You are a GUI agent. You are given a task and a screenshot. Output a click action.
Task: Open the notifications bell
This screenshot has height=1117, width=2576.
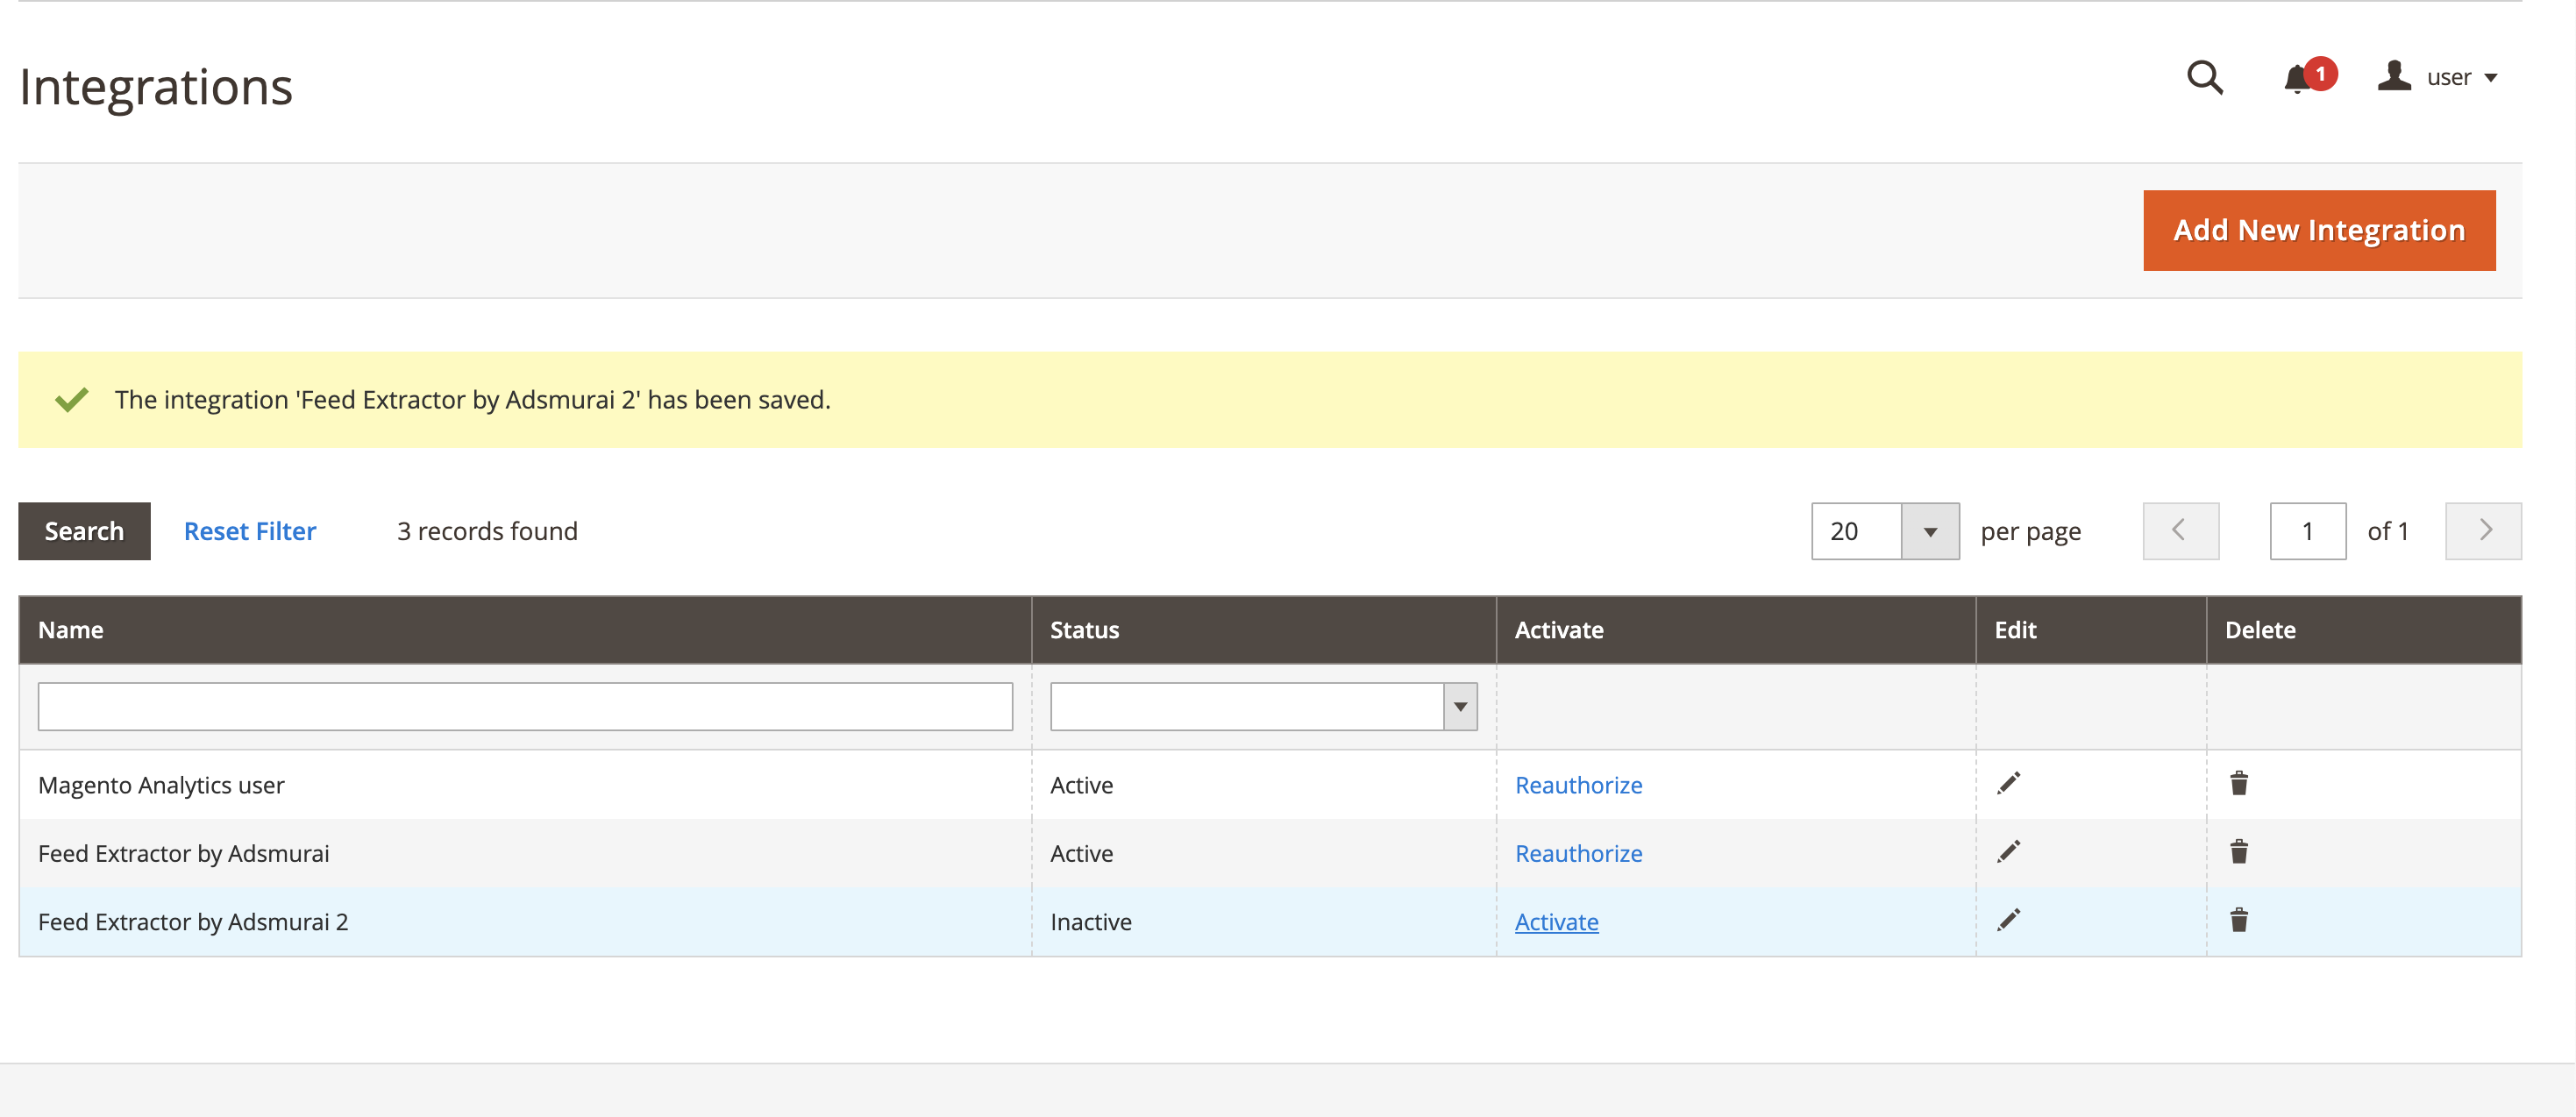pyautogui.click(x=2297, y=78)
